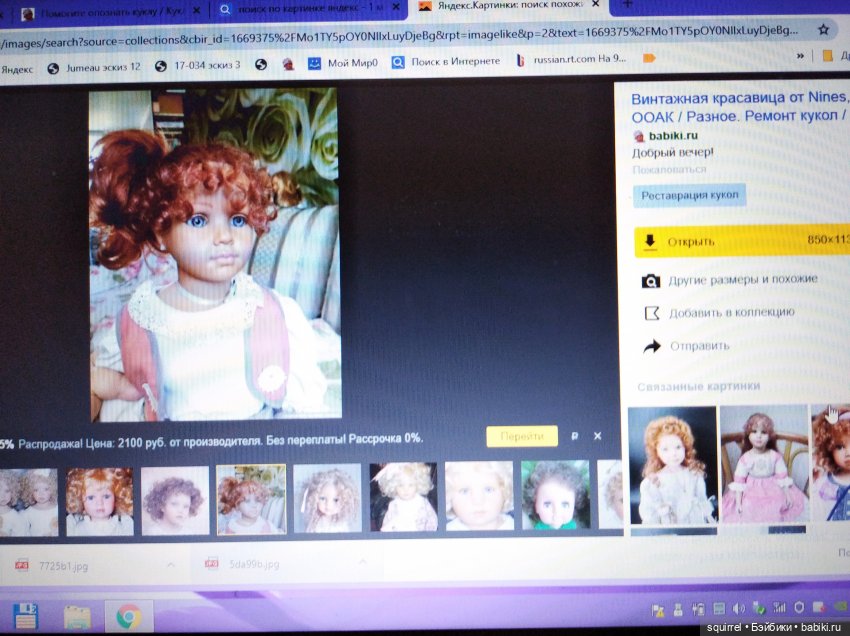
Task: Click the add-to-collection bookmark icon
Action: tap(651, 313)
